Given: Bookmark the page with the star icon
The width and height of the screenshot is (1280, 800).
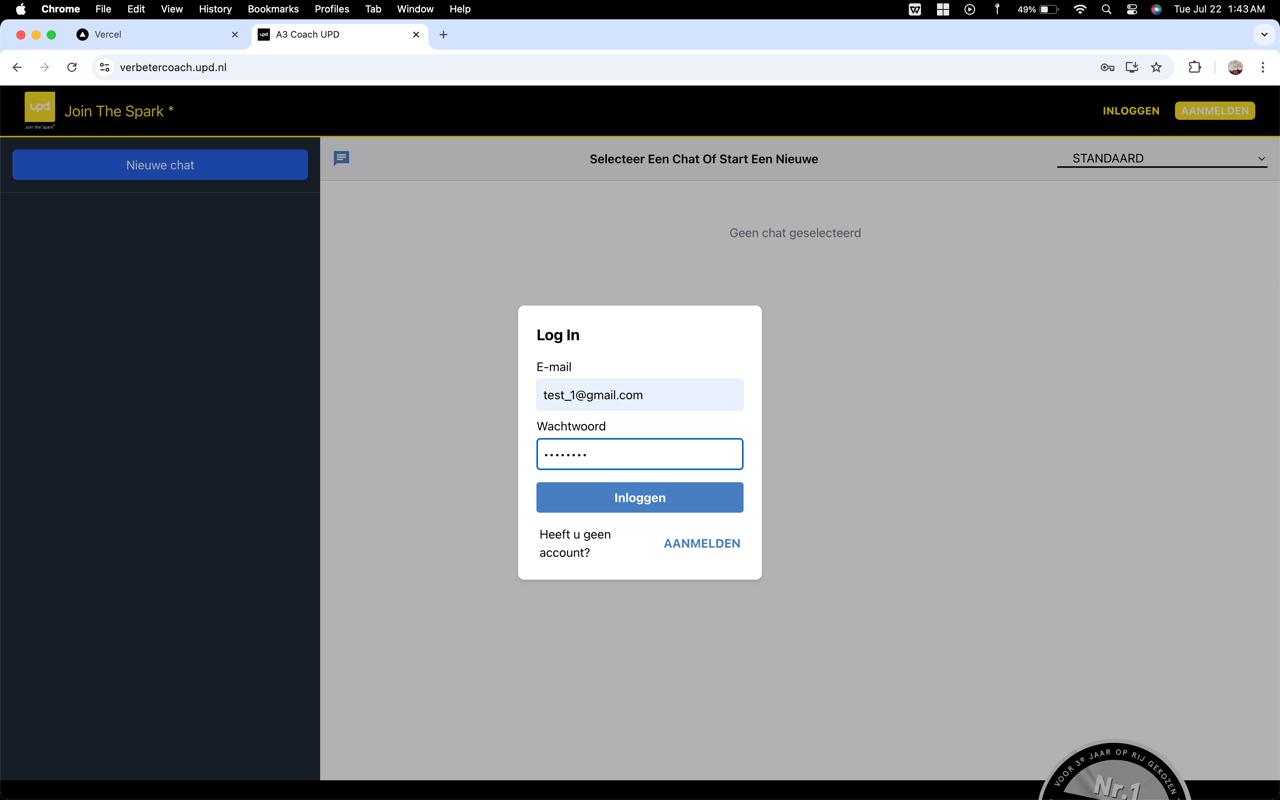Looking at the screenshot, I should pos(1156,67).
